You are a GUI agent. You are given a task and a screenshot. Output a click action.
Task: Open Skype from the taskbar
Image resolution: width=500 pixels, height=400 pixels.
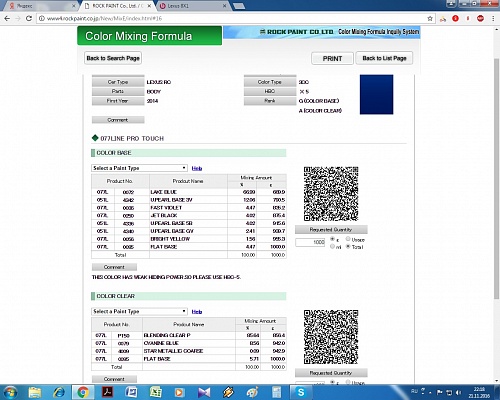click(x=301, y=392)
